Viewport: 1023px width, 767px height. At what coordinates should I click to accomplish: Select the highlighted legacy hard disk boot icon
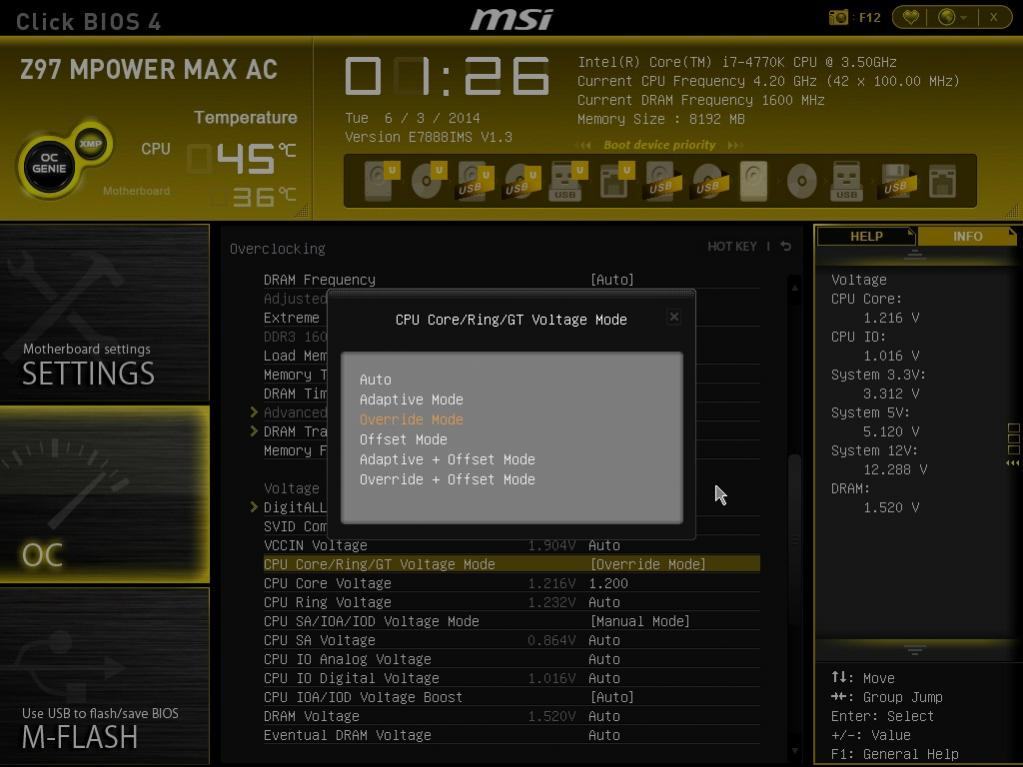pyautogui.click(x=754, y=181)
